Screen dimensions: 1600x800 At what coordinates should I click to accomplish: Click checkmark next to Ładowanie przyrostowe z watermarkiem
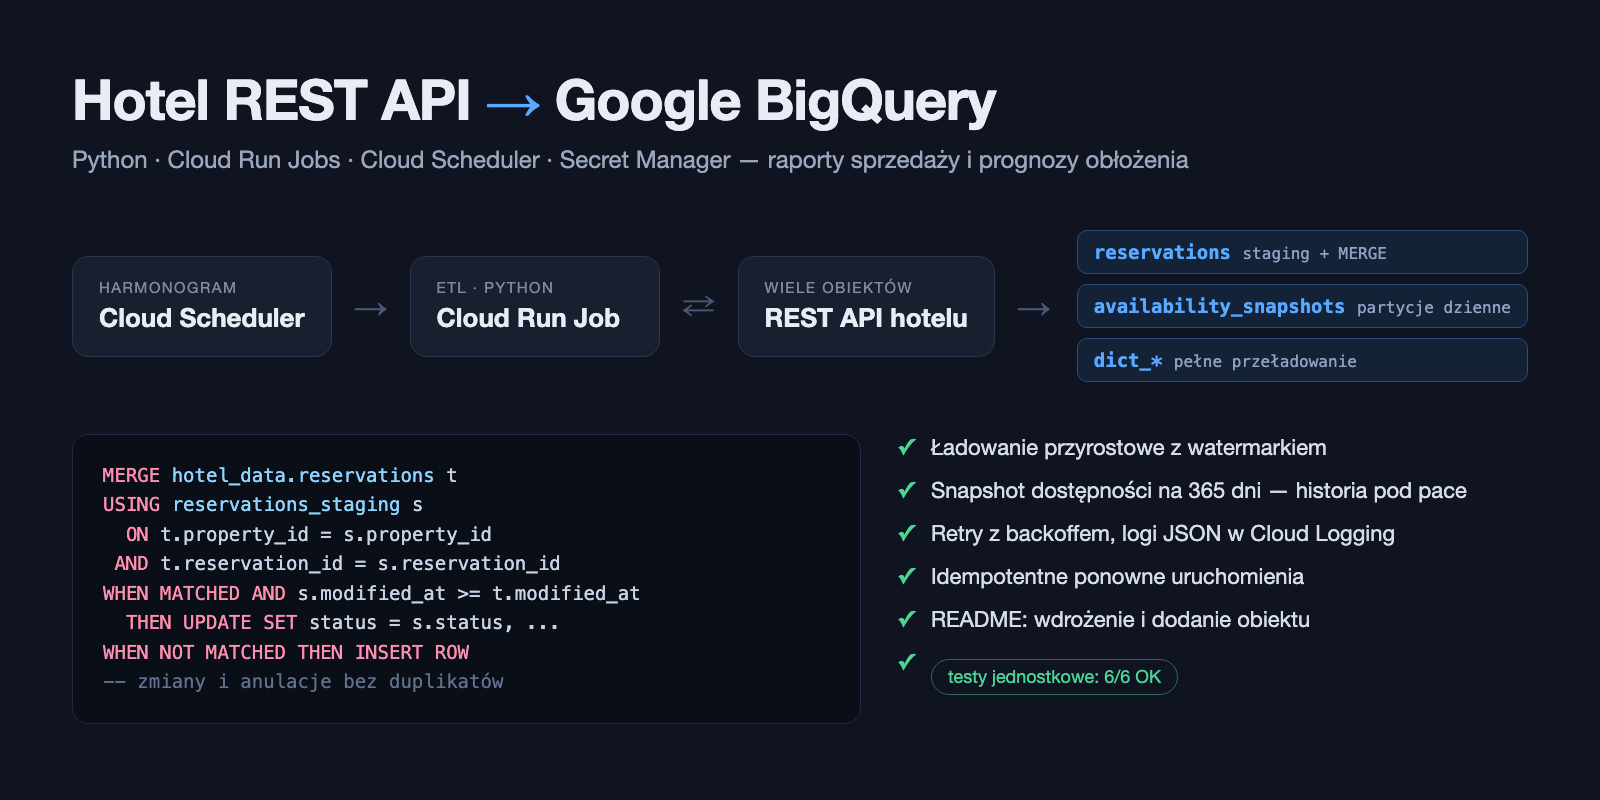[907, 447]
